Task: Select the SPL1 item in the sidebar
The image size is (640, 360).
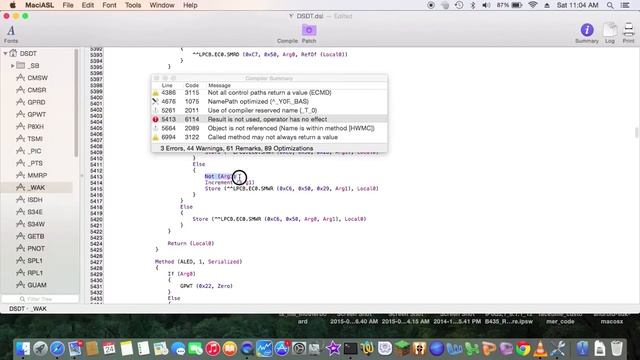Action: (35, 260)
